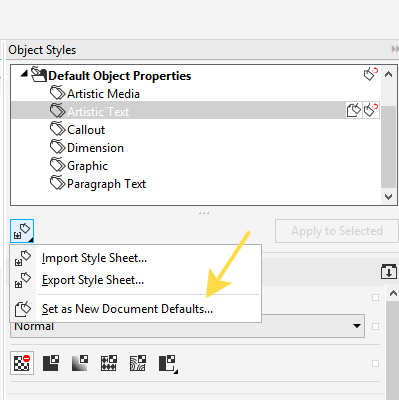399x400 pixels.
Task: Select the Bitmap pattern fill icon
Action: (138, 363)
